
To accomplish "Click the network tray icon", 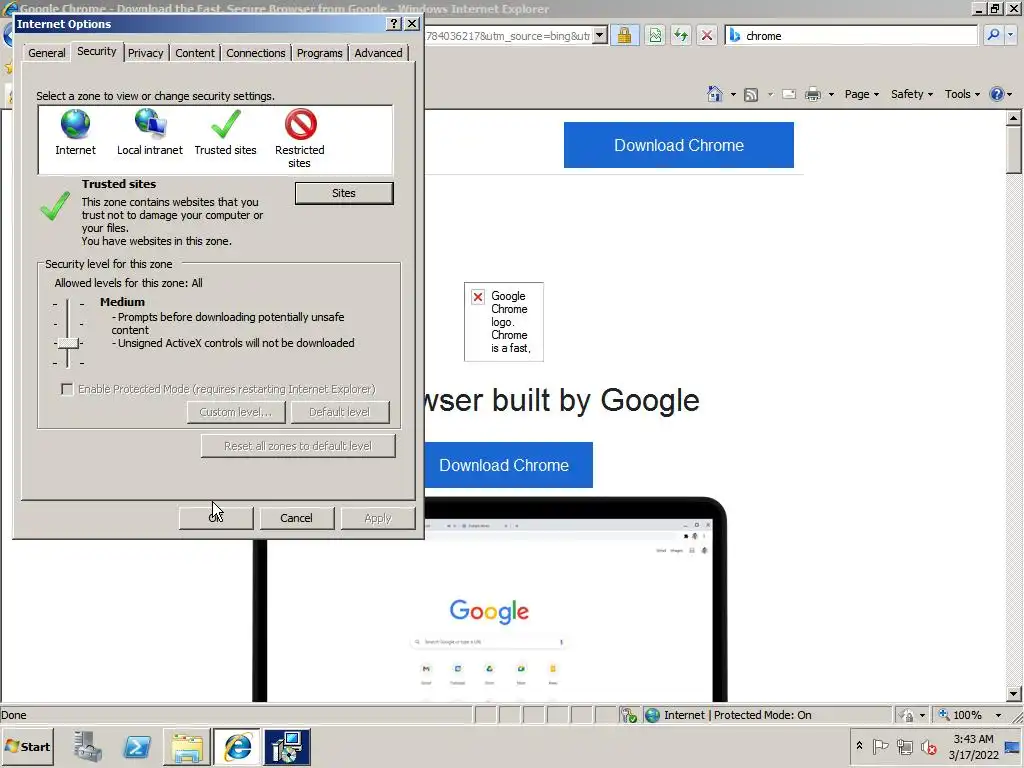I will pos(904,746).
